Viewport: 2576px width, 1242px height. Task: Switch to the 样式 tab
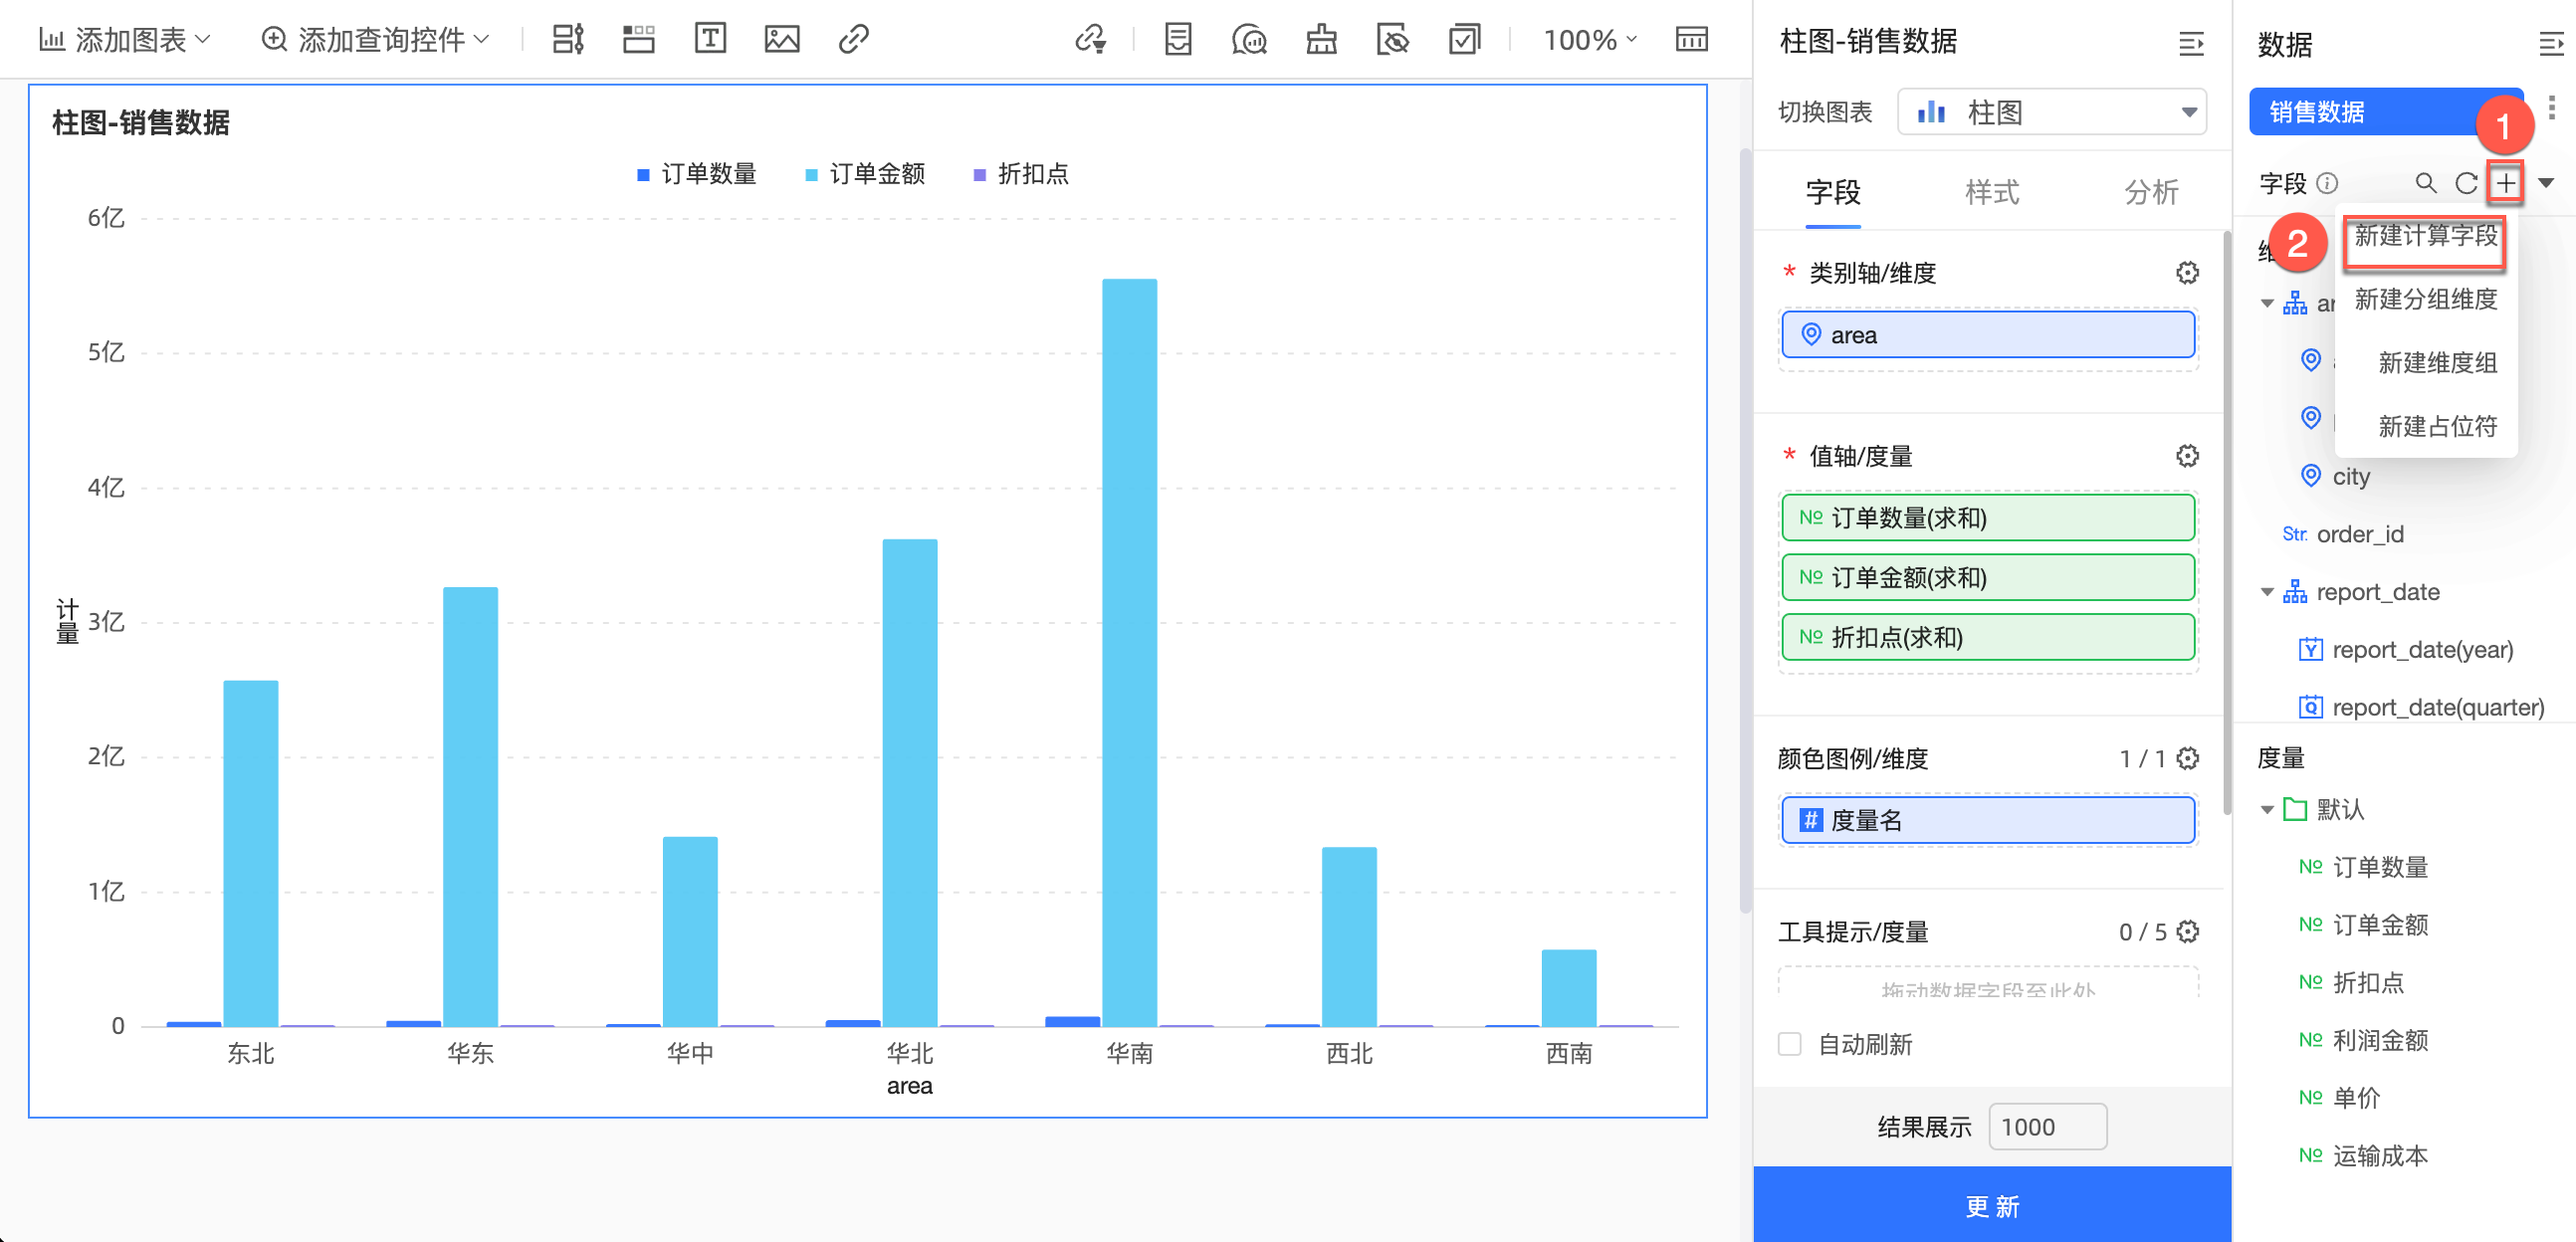pyautogui.click(x=1991, y=192)
